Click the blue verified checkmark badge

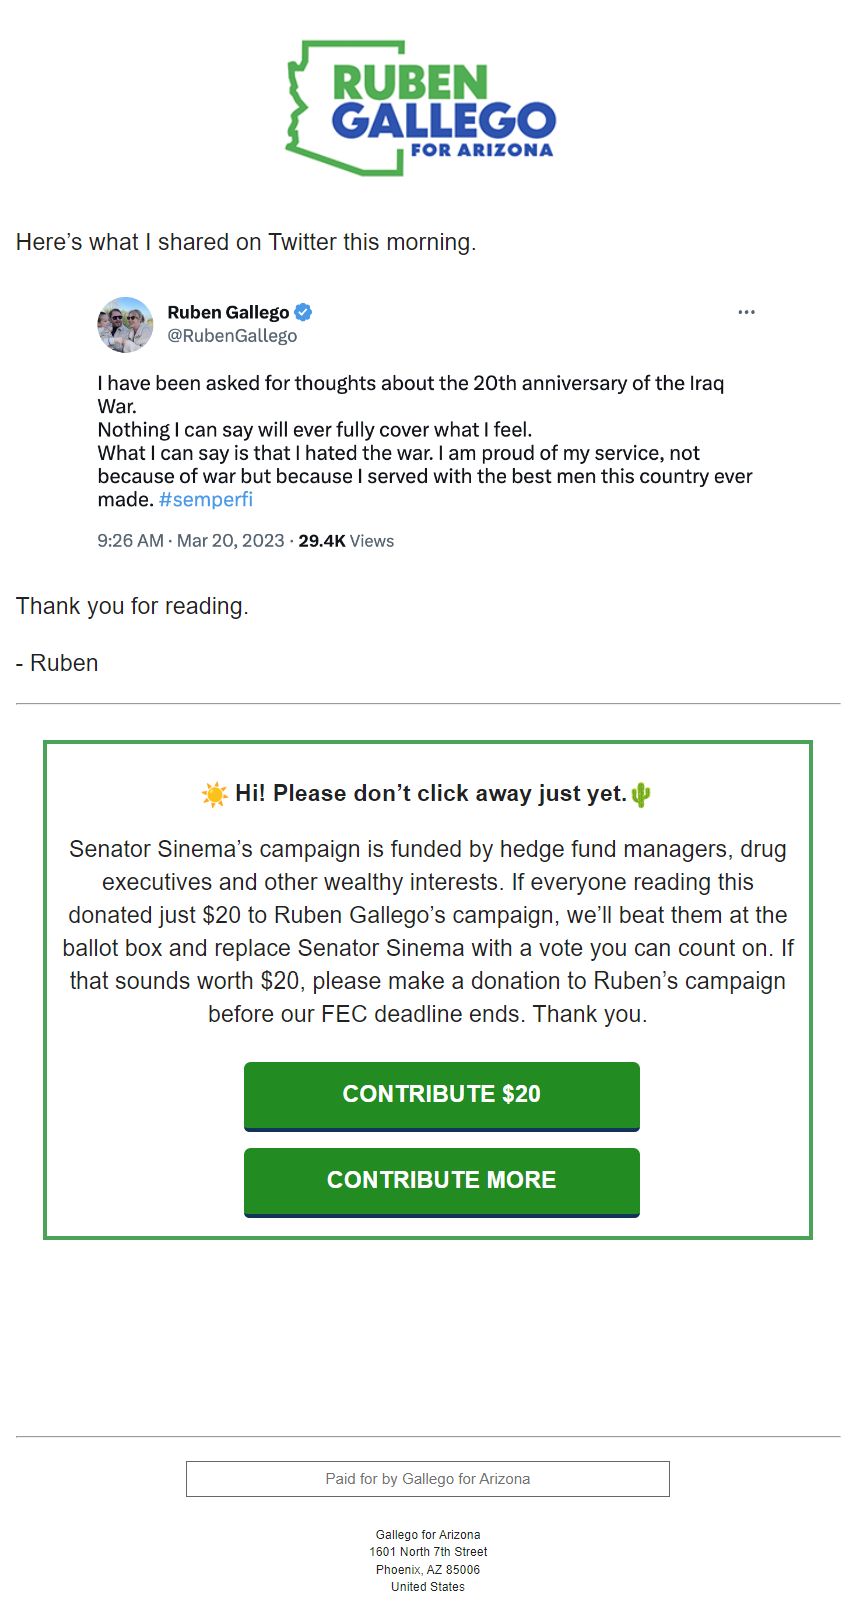[303, 312]
